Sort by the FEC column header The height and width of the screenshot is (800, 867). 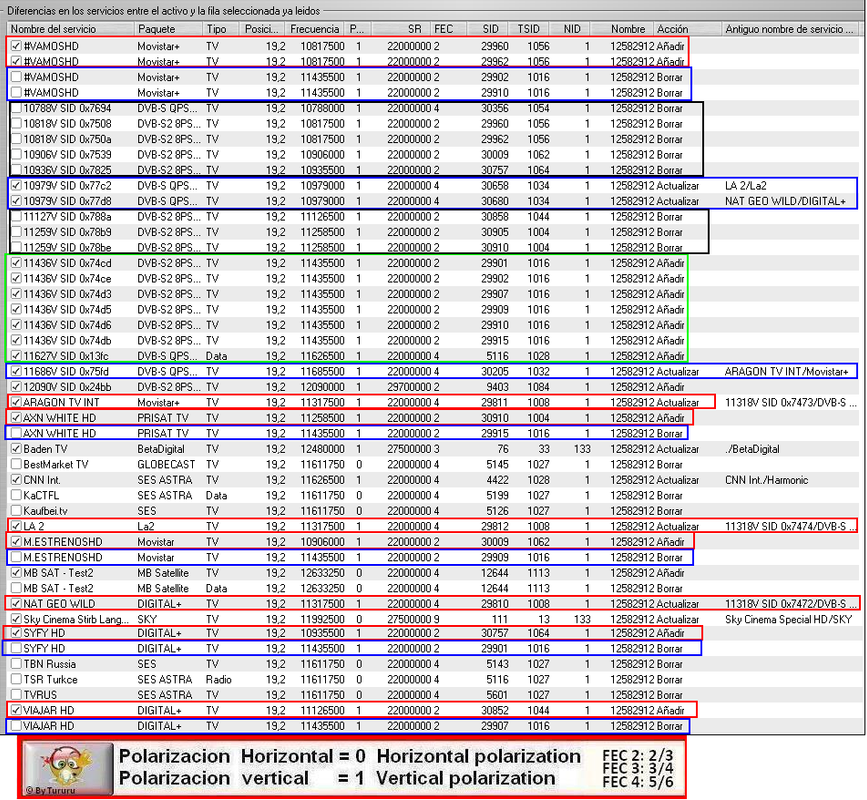pyautogui.click(x=448, y=29)
